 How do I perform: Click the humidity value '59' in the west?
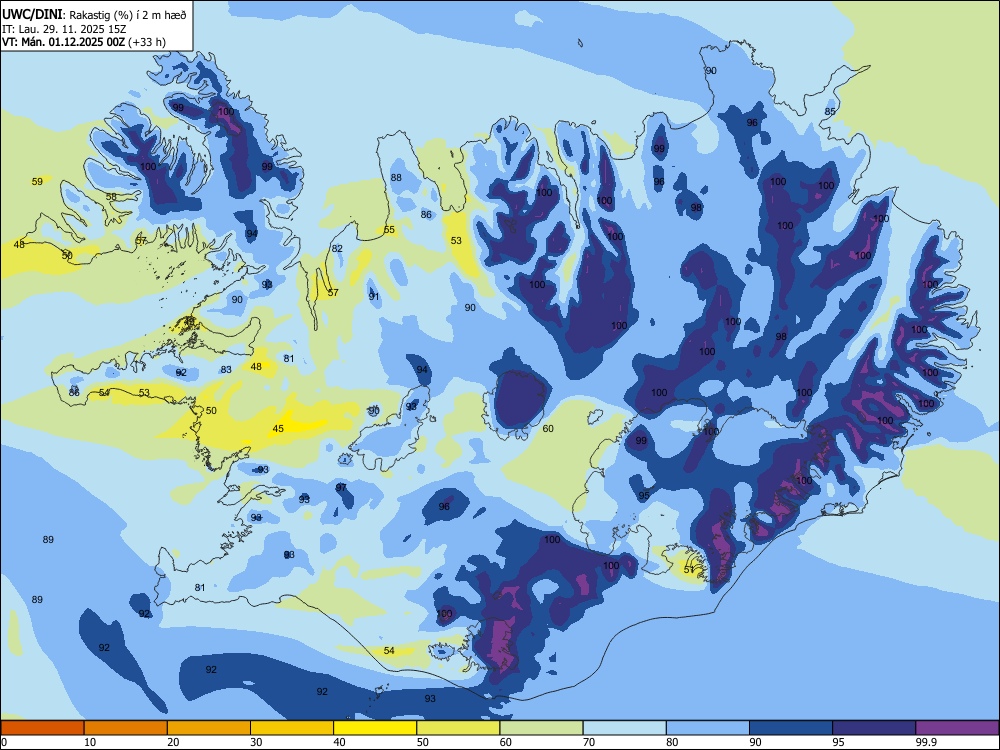tap(37, 182)
